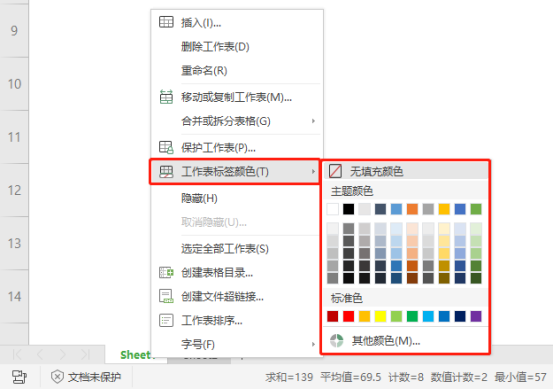Click 求和=139 in status bar
Image resolution: width=554 pixels, height=389 pixels.
click(x=289, y=377)
